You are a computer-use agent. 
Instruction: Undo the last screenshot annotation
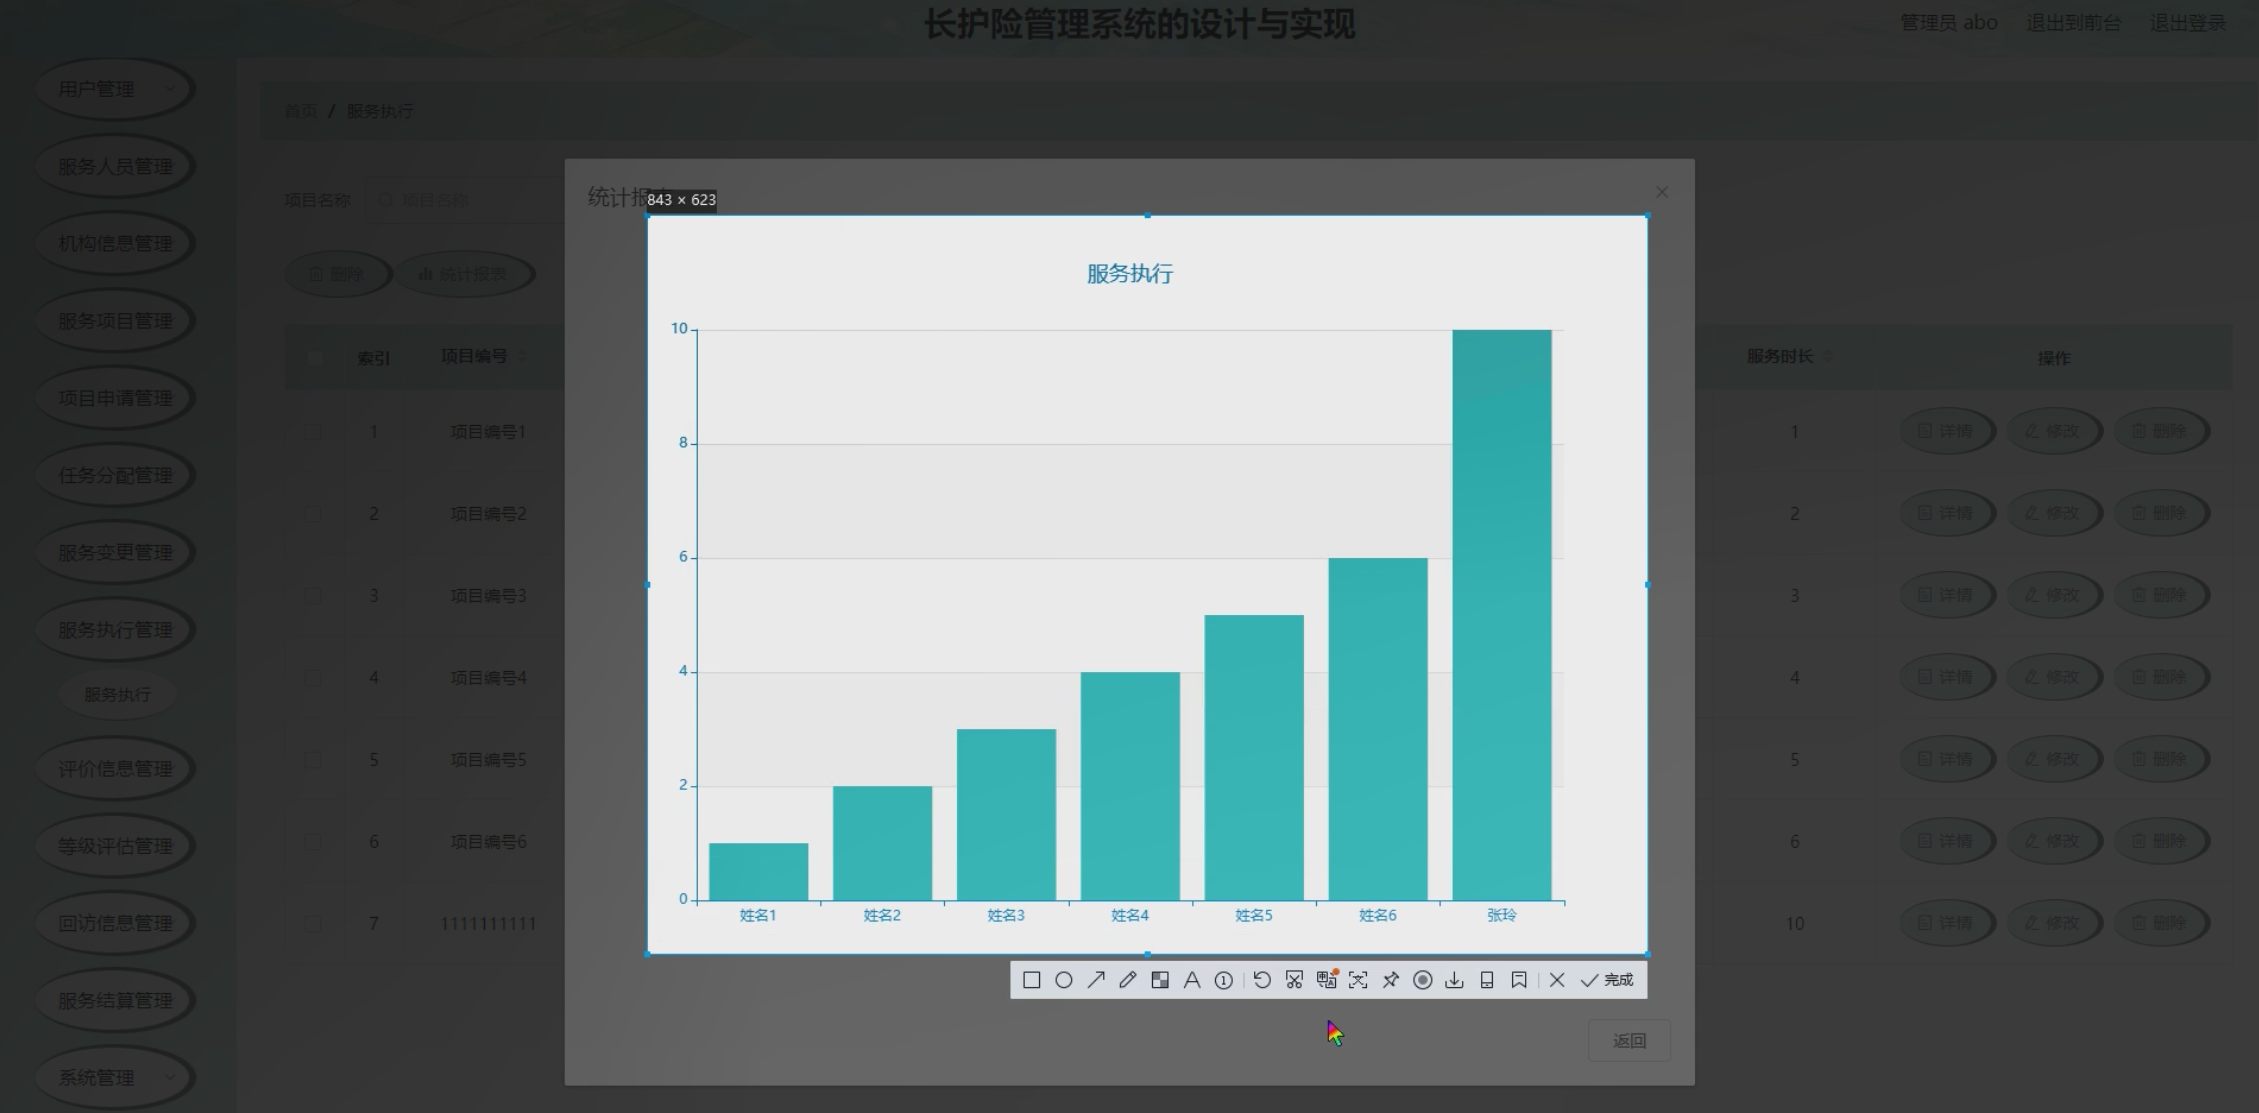tap(1262, 980)
